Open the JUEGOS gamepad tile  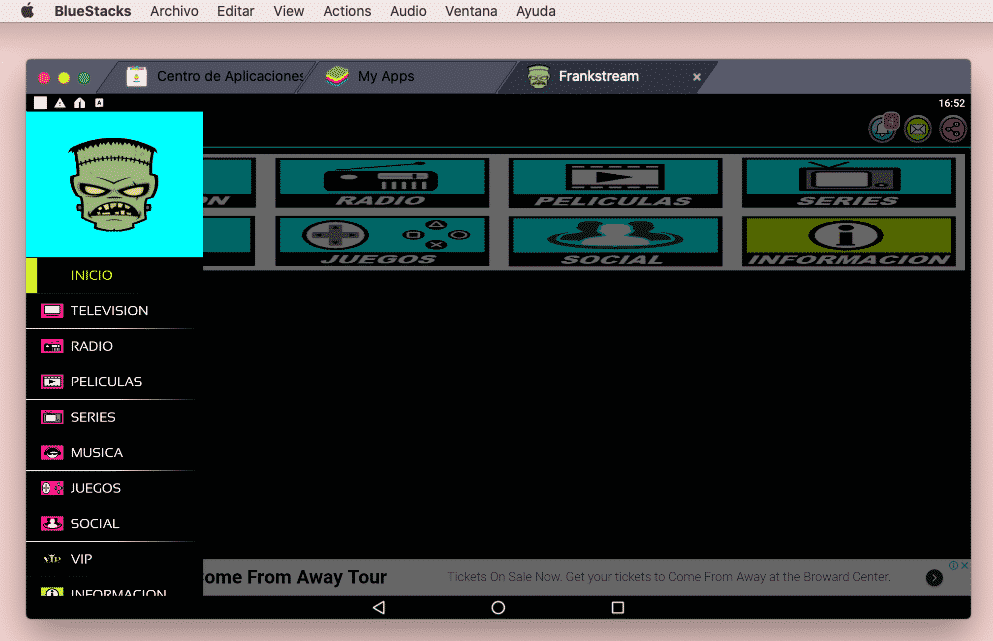382,241
